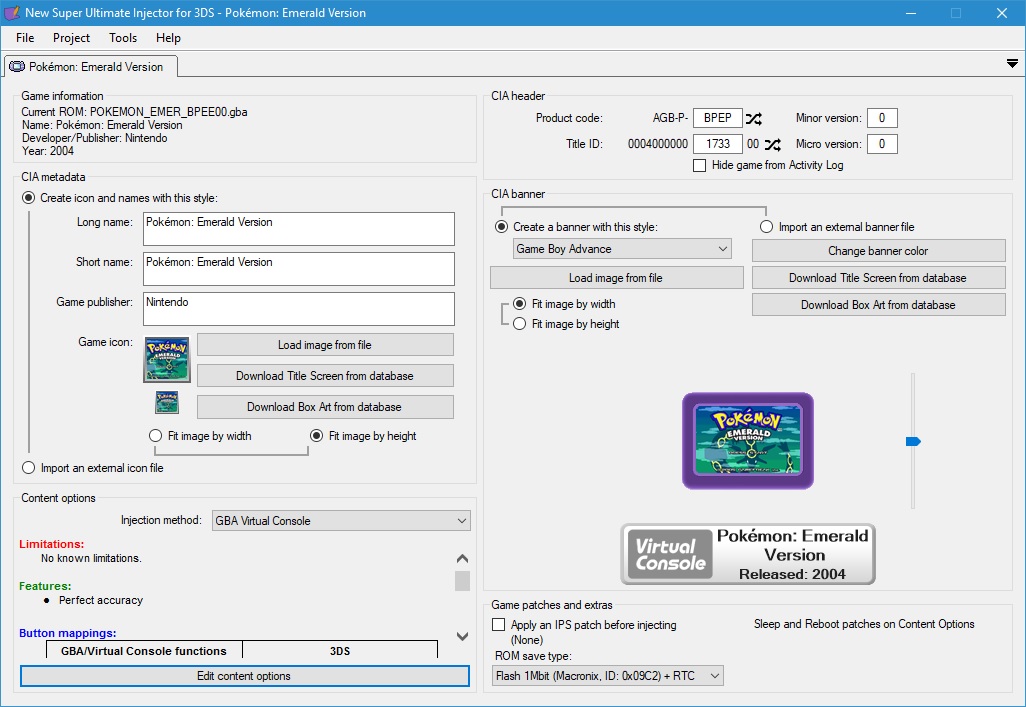Randomize the Title ID with shuffle icon

click(x=772, y=144)
